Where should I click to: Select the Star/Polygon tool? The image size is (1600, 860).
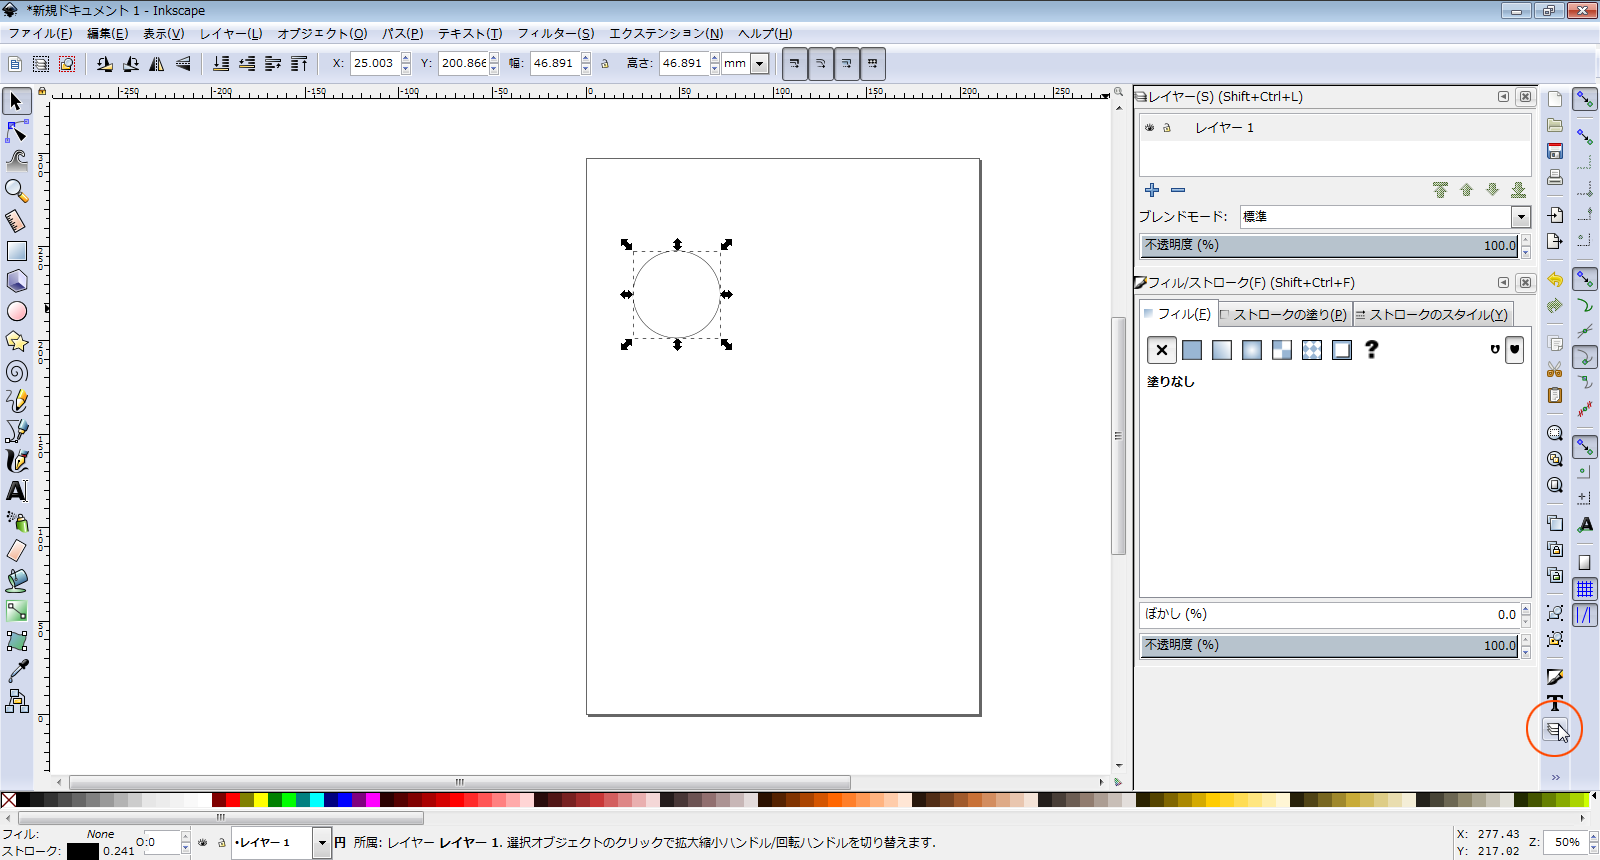click(x=17, y=341)
